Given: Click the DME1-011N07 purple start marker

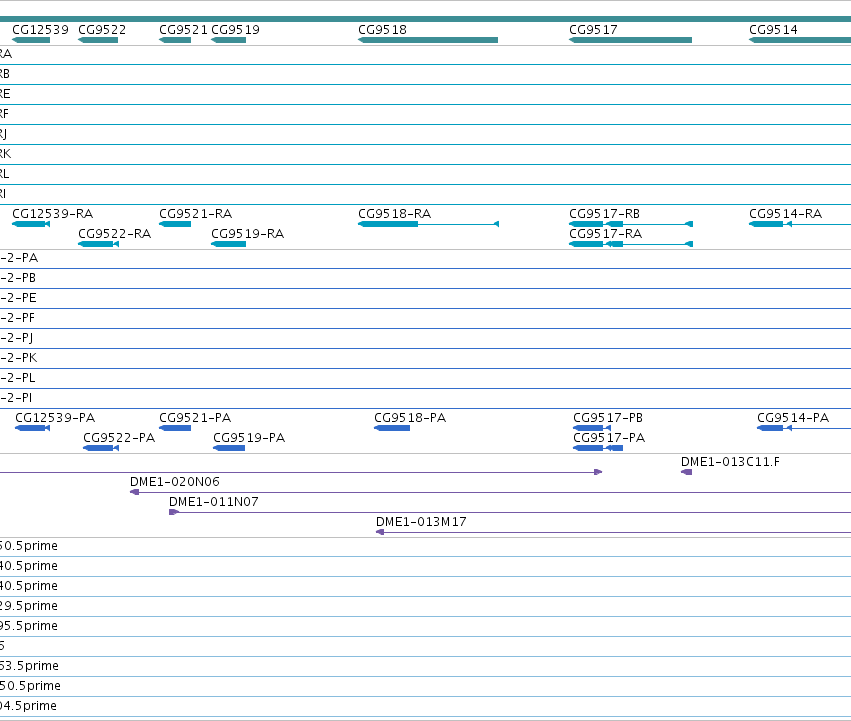Looking at the screenshot, I should click(174, 512).
